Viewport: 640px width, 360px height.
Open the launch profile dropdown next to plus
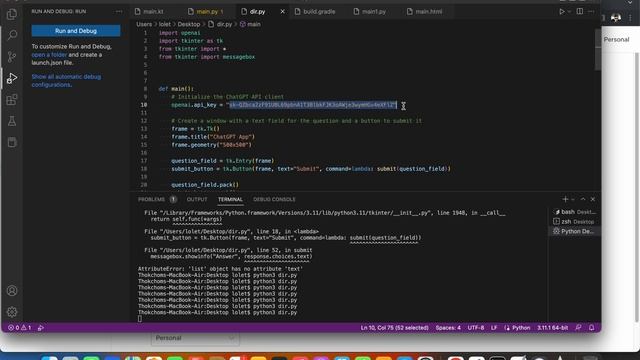point(573,199)
